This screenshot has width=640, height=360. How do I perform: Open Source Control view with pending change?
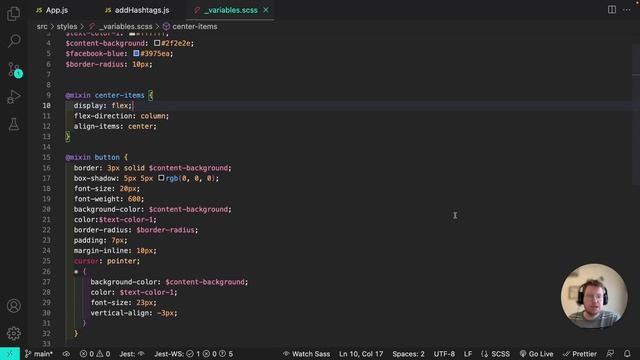[x=14, y=69]
